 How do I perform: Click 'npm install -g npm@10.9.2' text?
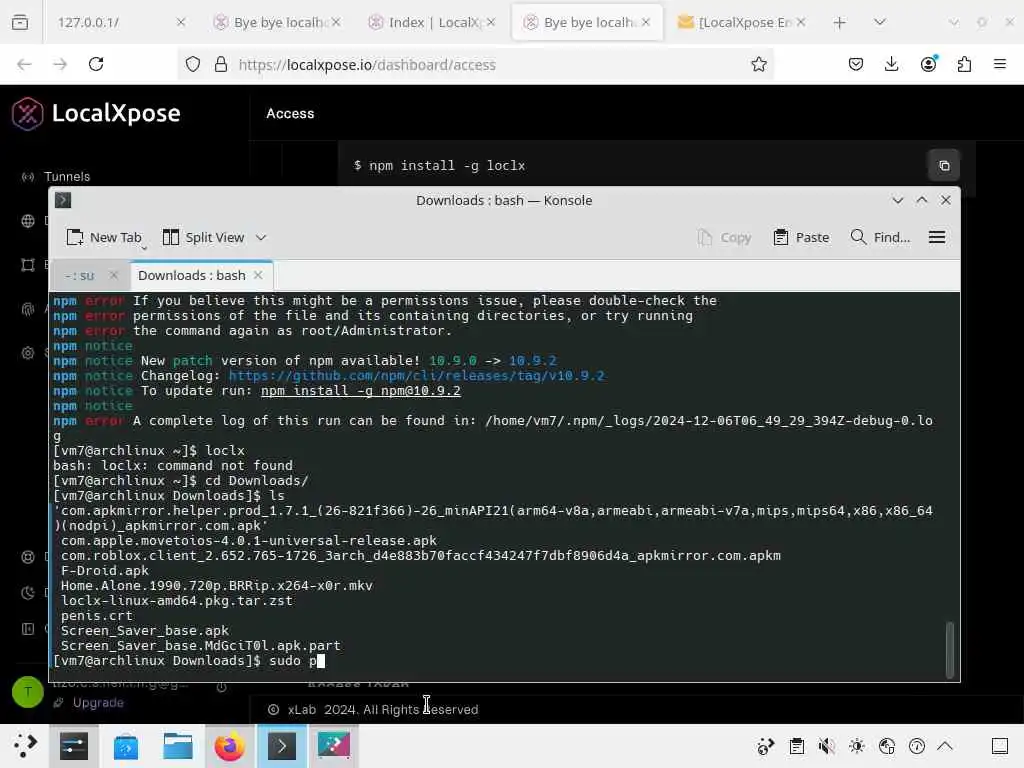(360, 391)
